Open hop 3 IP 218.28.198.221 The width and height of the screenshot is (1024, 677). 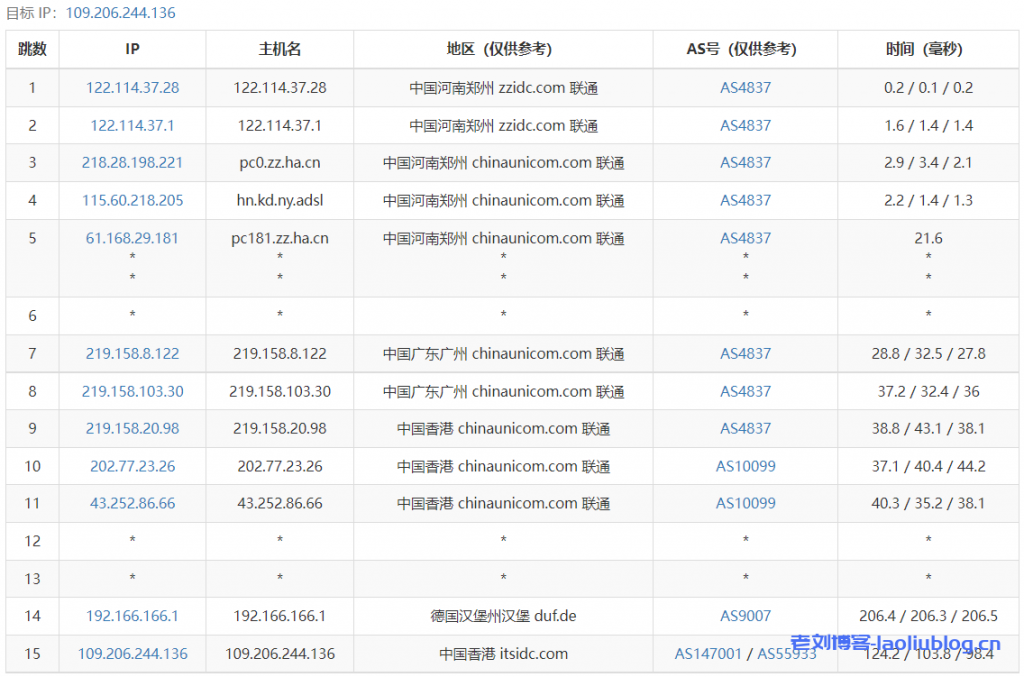click(132, 163)
